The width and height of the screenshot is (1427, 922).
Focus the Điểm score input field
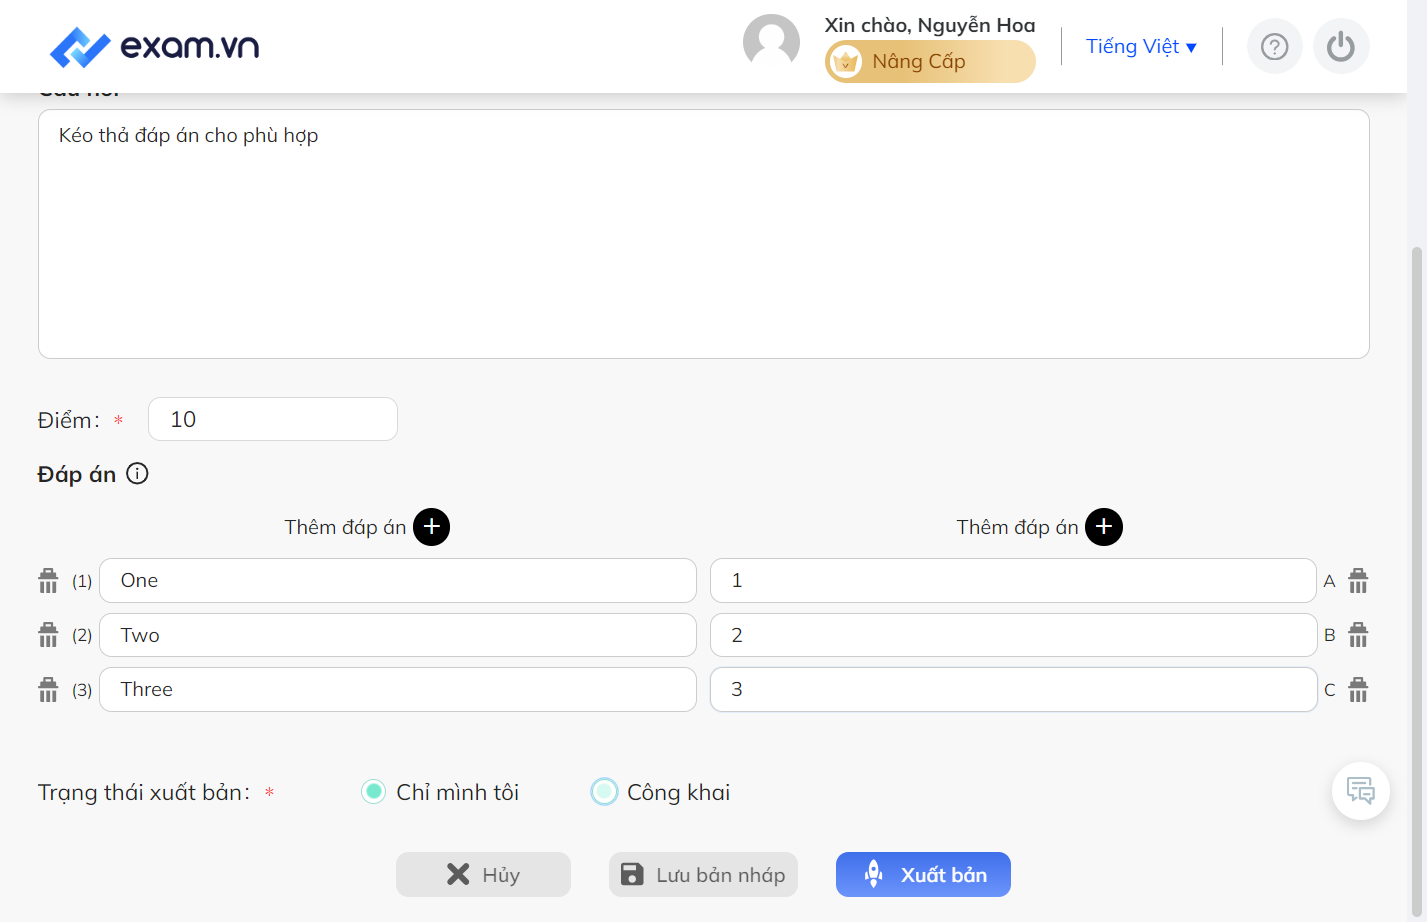273,419
